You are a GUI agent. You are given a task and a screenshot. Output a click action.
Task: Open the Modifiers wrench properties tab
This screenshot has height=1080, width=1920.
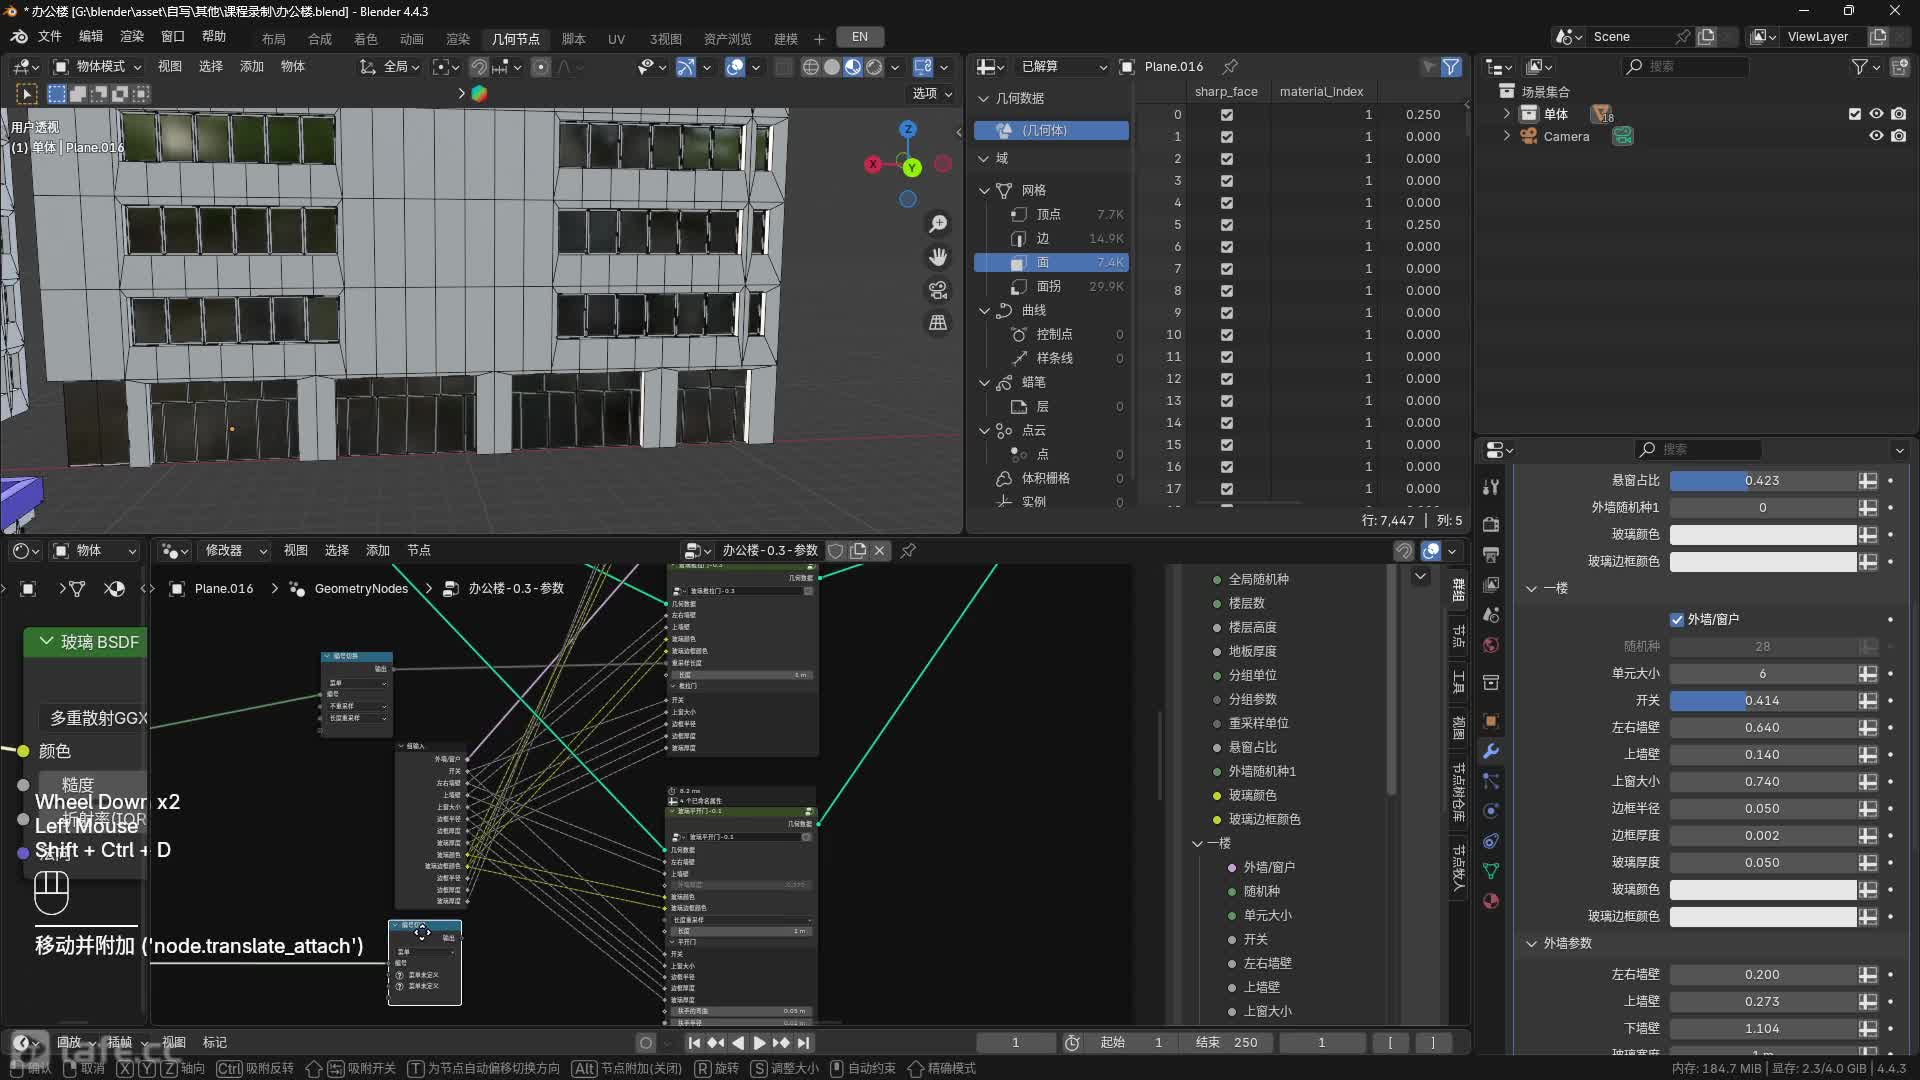1491,751
